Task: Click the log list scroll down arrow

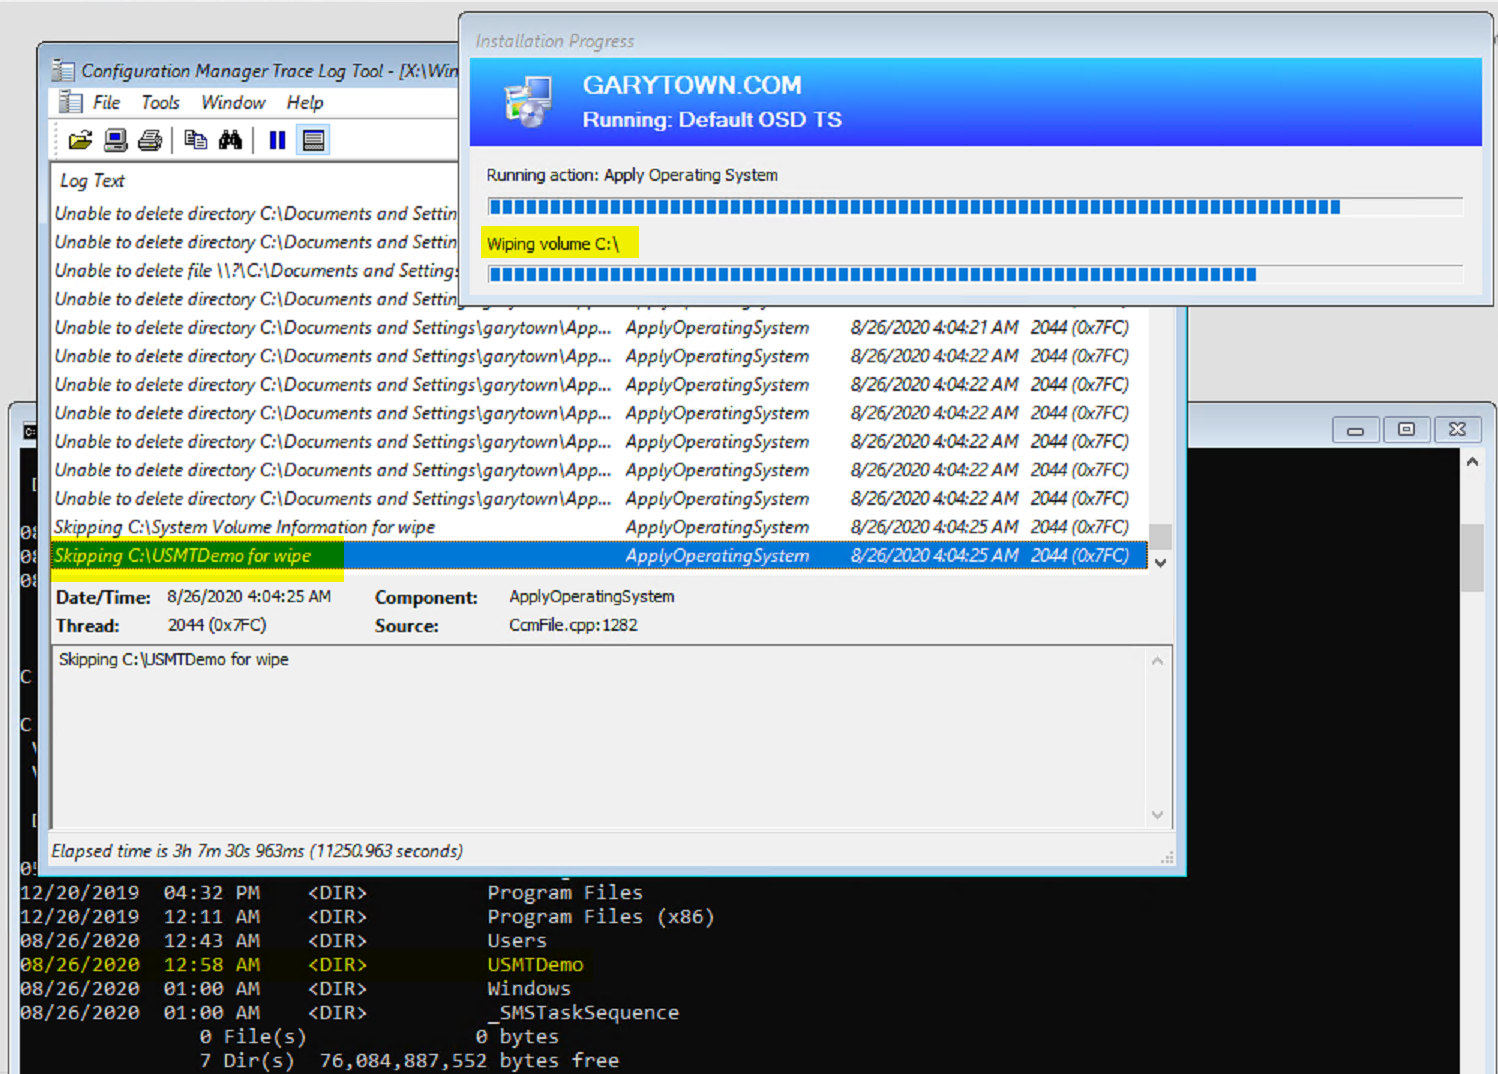Action: pos(1160,563)
